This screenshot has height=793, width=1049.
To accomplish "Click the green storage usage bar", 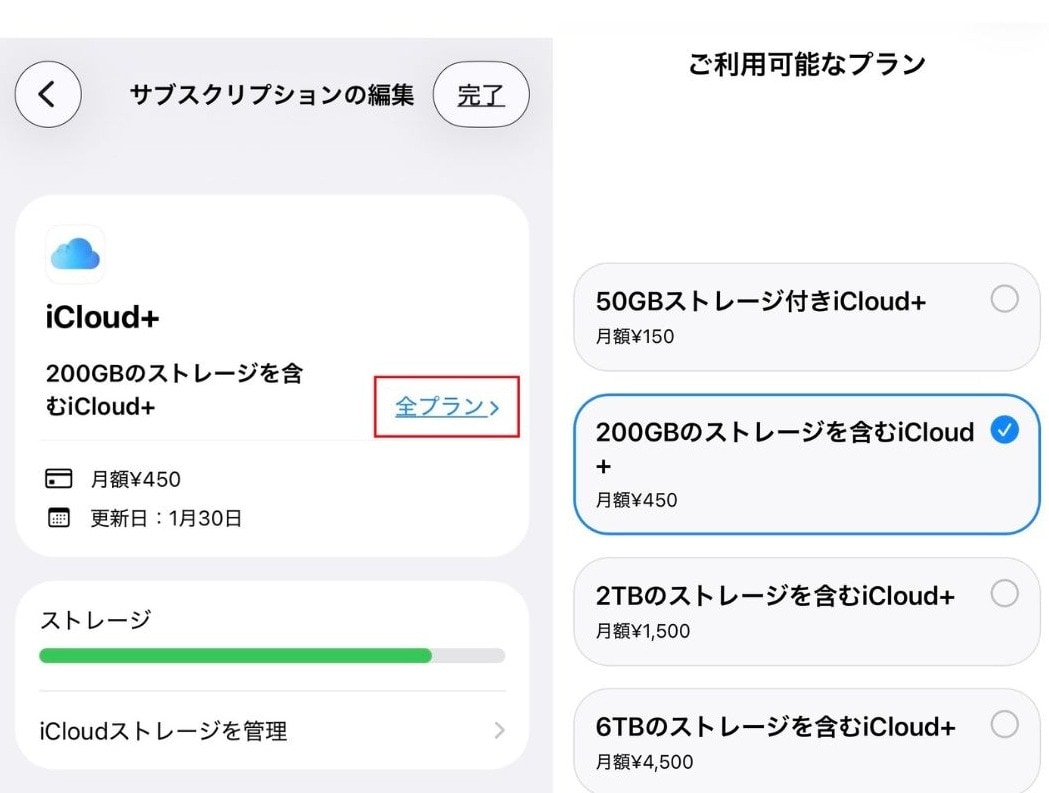I will point(234,655).
